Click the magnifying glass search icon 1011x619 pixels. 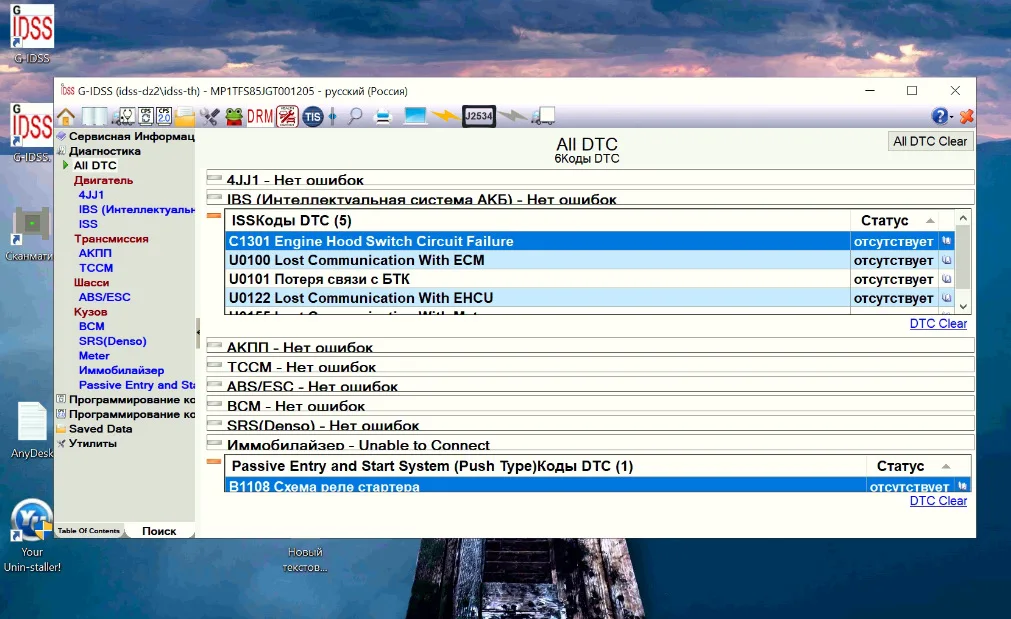(x=355, y=117)
